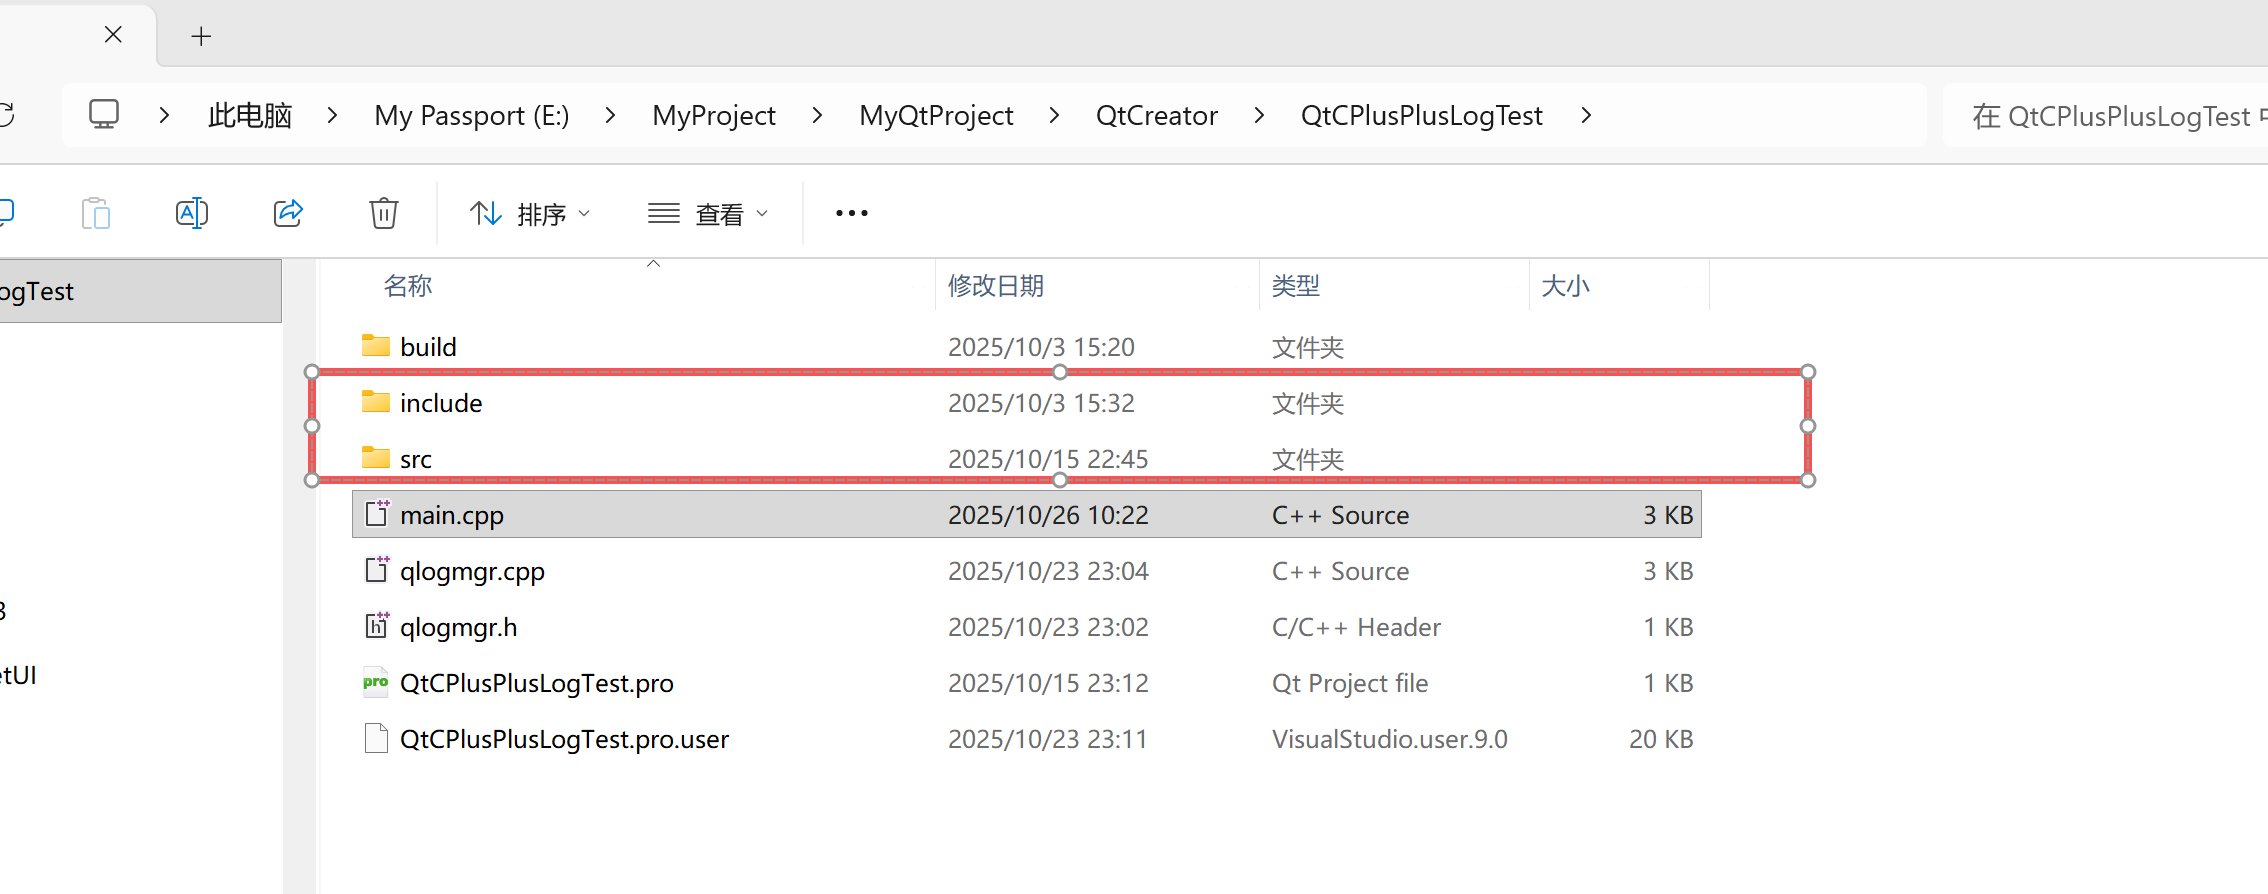Select the build folder icon

point(376,346)
